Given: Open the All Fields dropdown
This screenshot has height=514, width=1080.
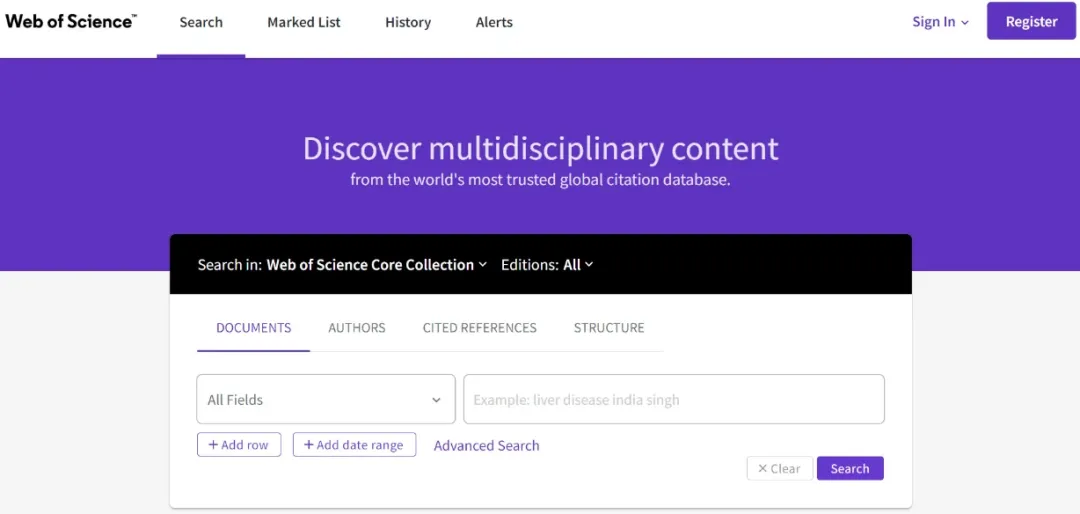Looking at the screenshot, I should [326, 400].
